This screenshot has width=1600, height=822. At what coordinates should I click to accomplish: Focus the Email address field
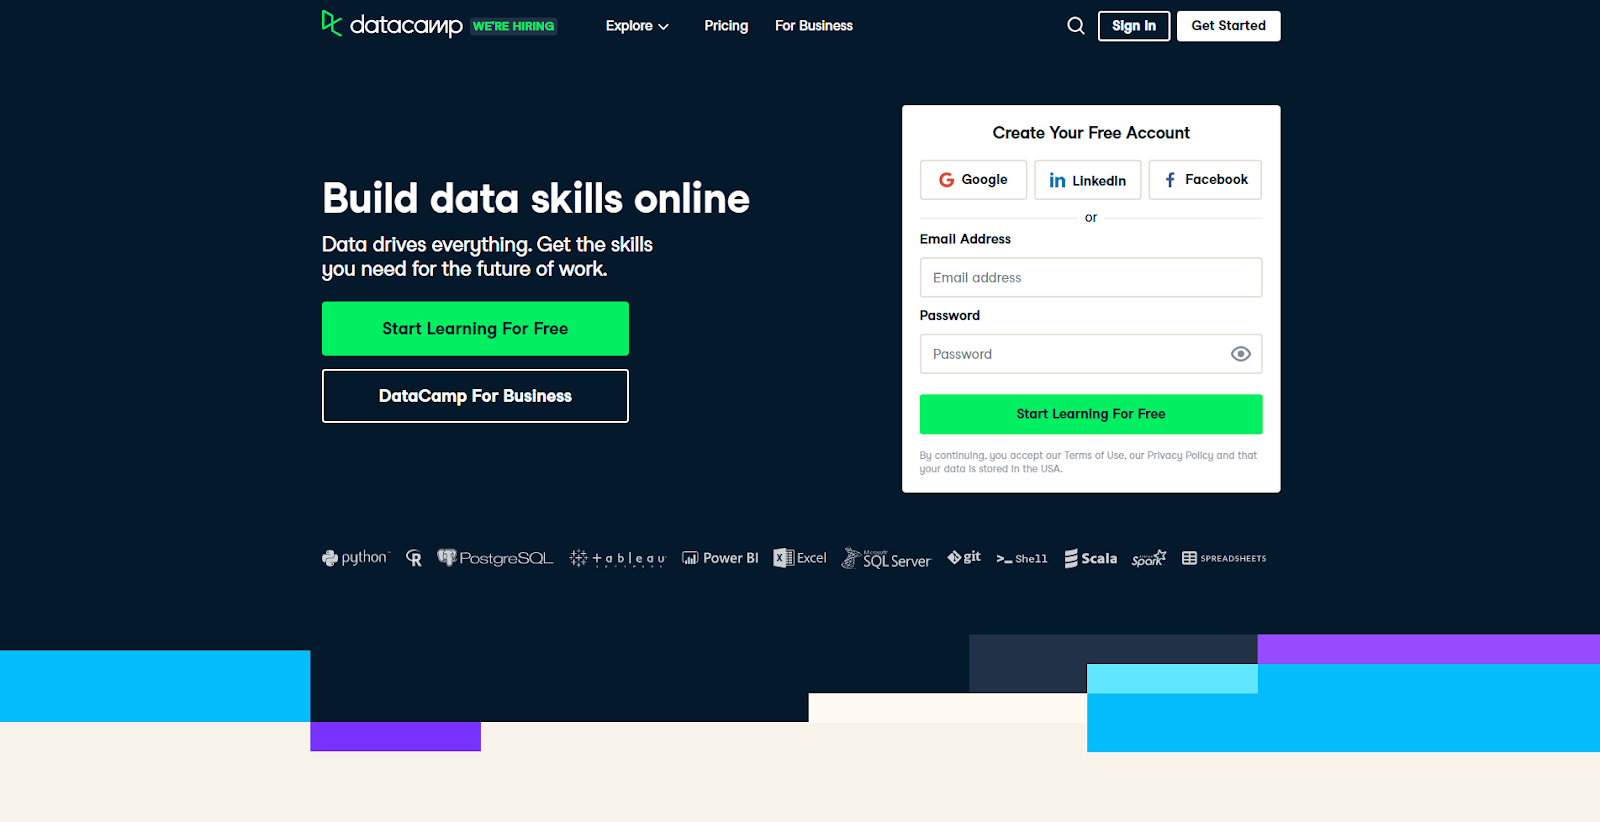(1091, 278)
